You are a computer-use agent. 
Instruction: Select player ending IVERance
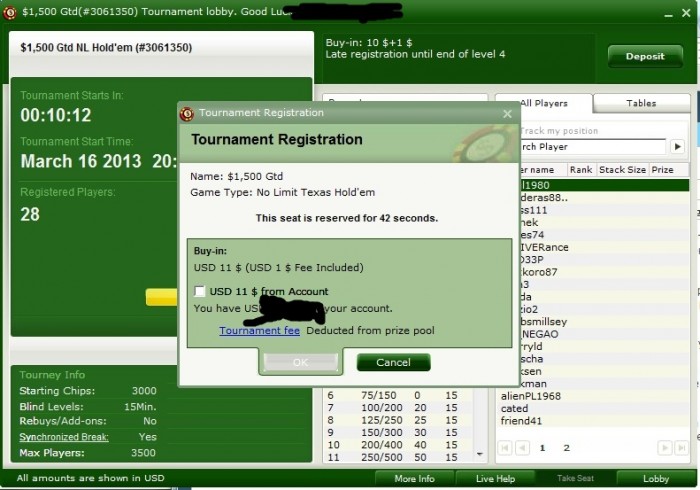click(x=604, y=247)
